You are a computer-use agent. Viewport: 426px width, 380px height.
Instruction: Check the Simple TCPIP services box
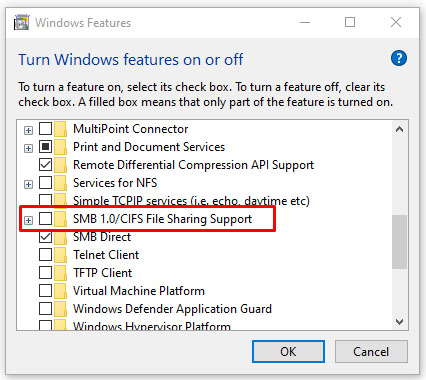(45, 200)
